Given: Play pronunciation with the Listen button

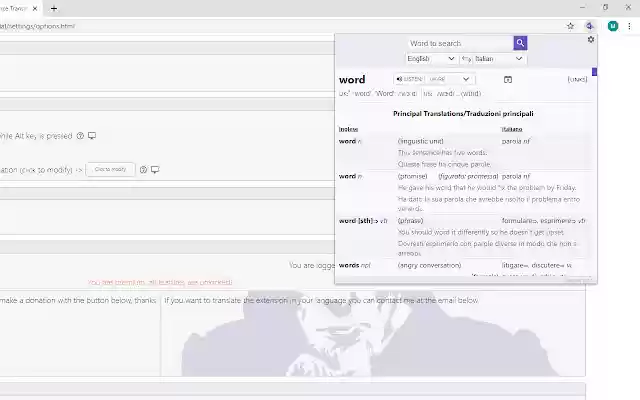Looking at the screenshot, I should click(409, 79).
